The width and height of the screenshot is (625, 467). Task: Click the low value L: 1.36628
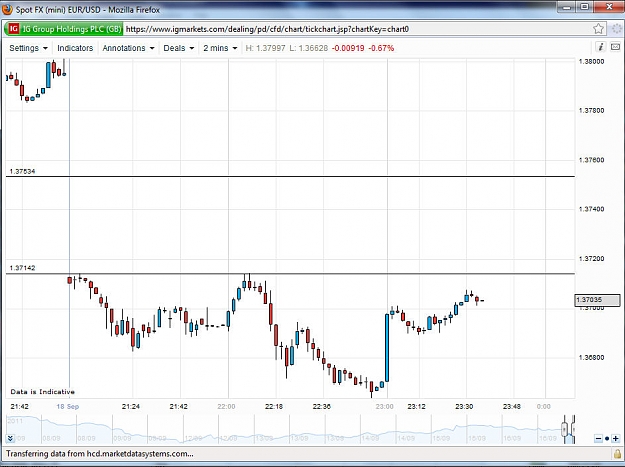point(309,48)
